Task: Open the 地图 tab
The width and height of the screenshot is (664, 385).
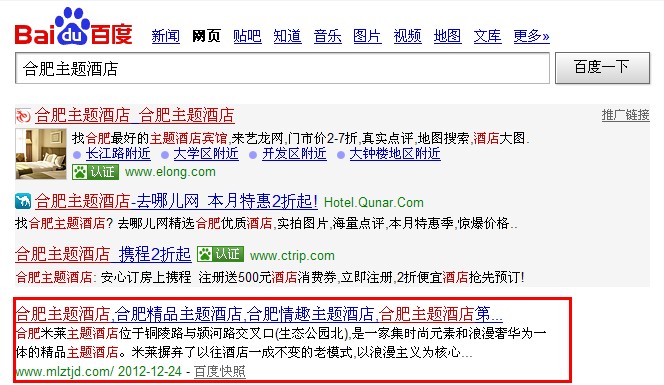Action: (x=447, y=36)
